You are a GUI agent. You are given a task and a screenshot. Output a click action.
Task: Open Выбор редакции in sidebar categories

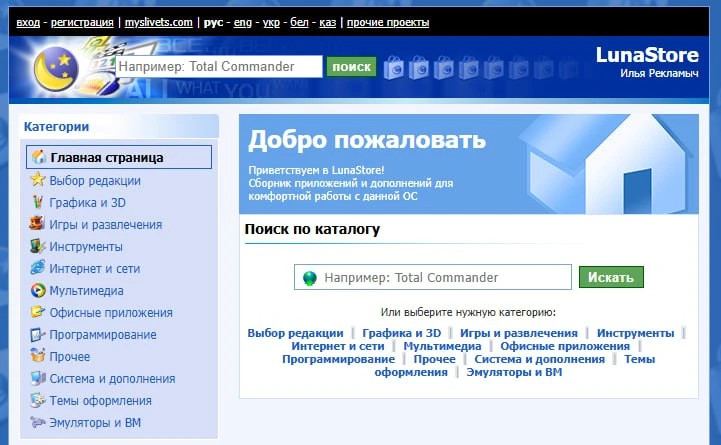click(95, 181)
